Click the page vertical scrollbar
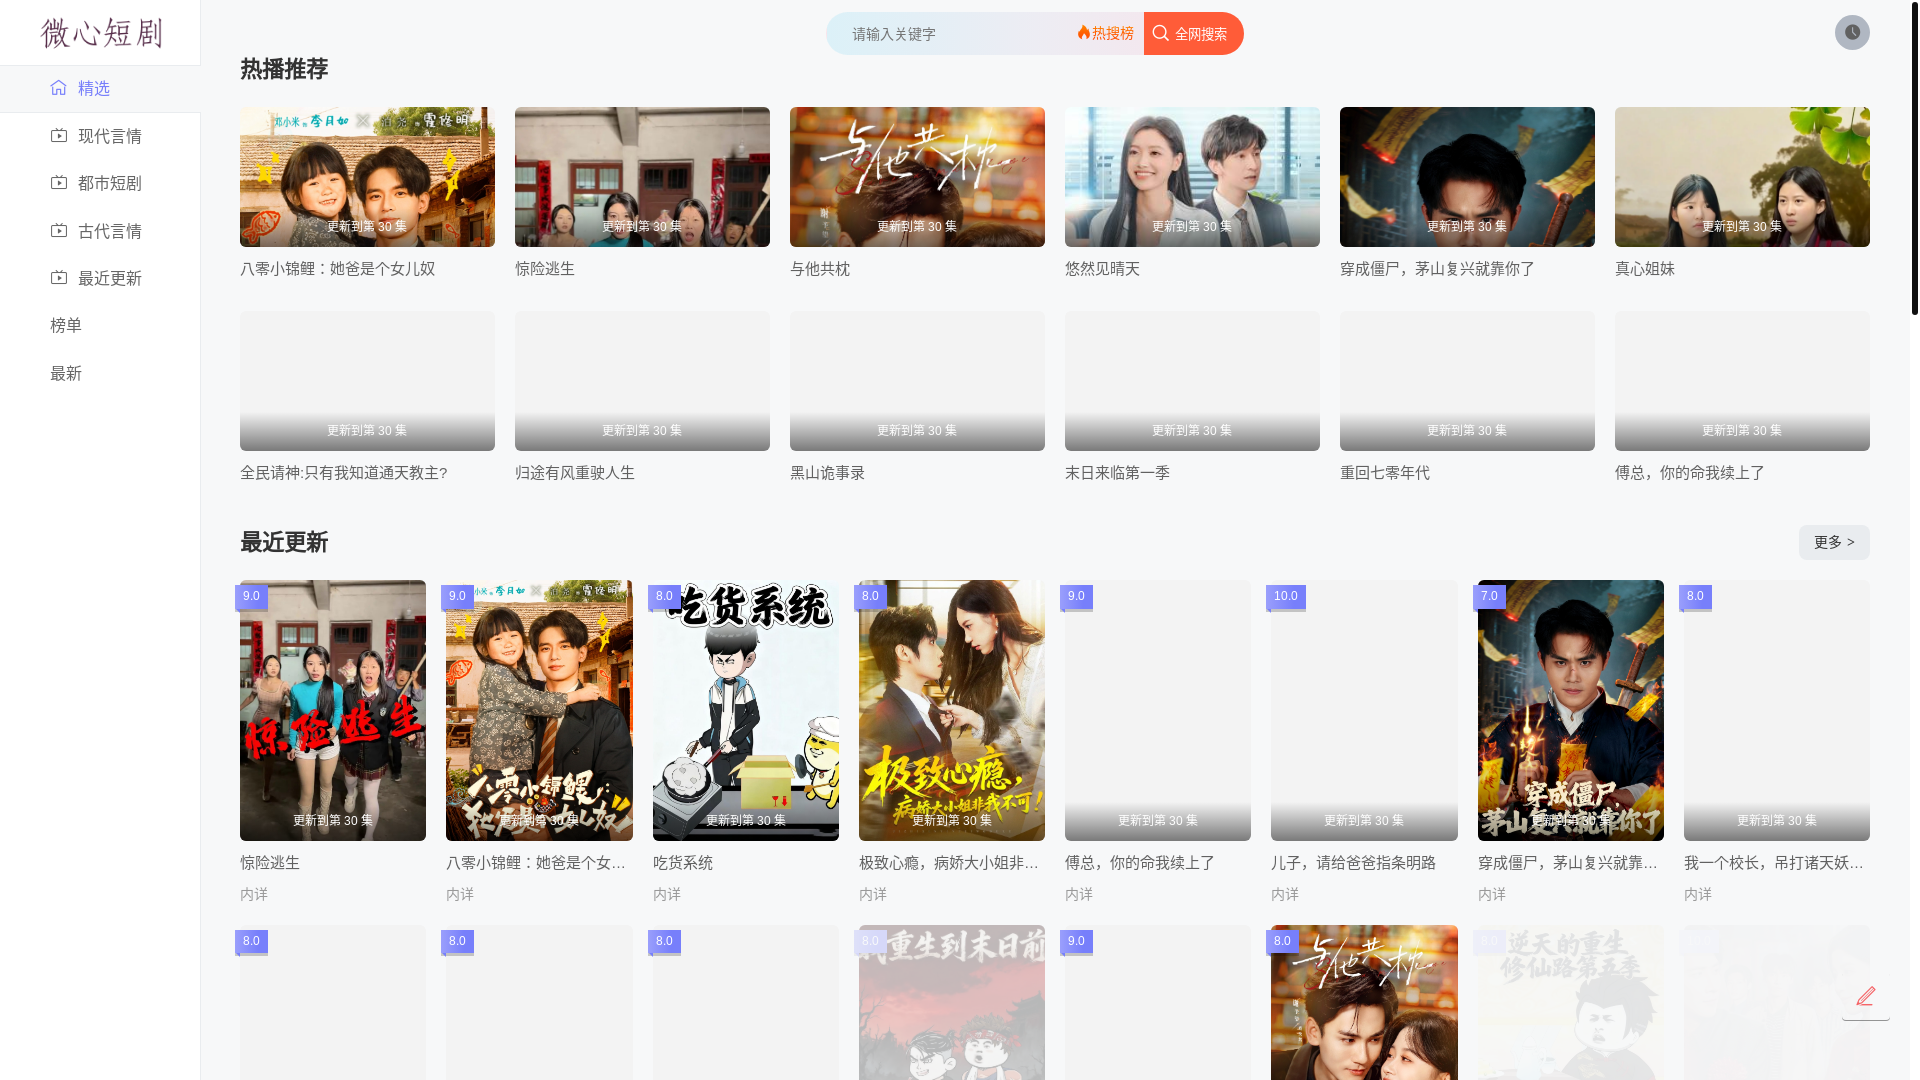This screenshot has width=1920, height=1080. pyautogui.click(x=1914, y=160)
